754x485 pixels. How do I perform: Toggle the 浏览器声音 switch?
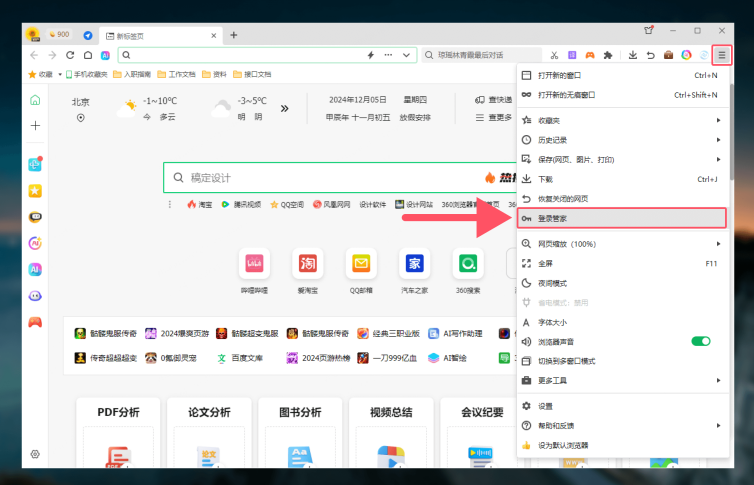point(700,341)
